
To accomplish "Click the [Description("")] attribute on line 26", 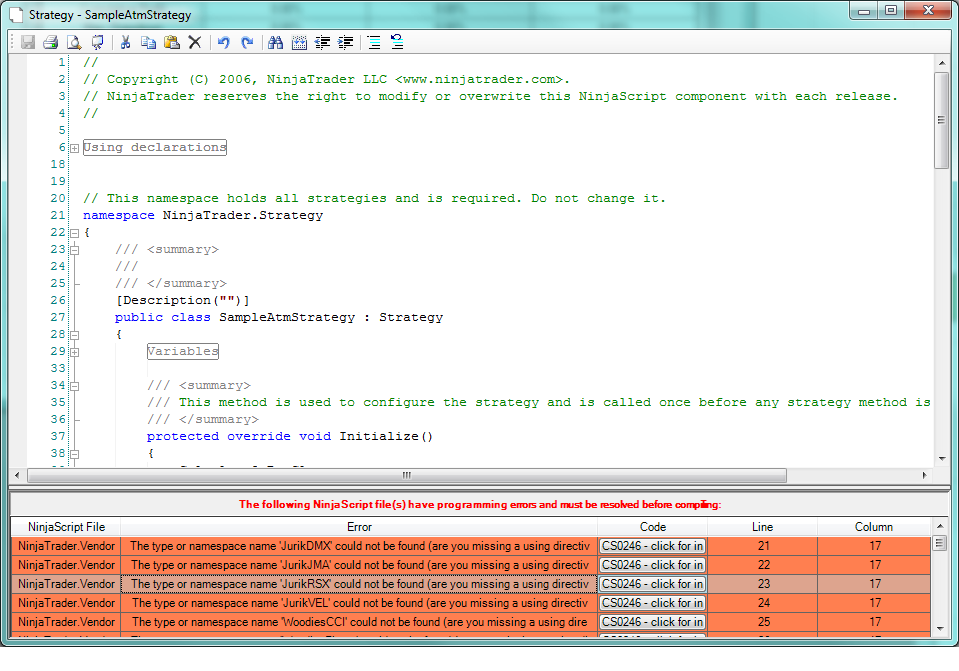I will 182,300.
